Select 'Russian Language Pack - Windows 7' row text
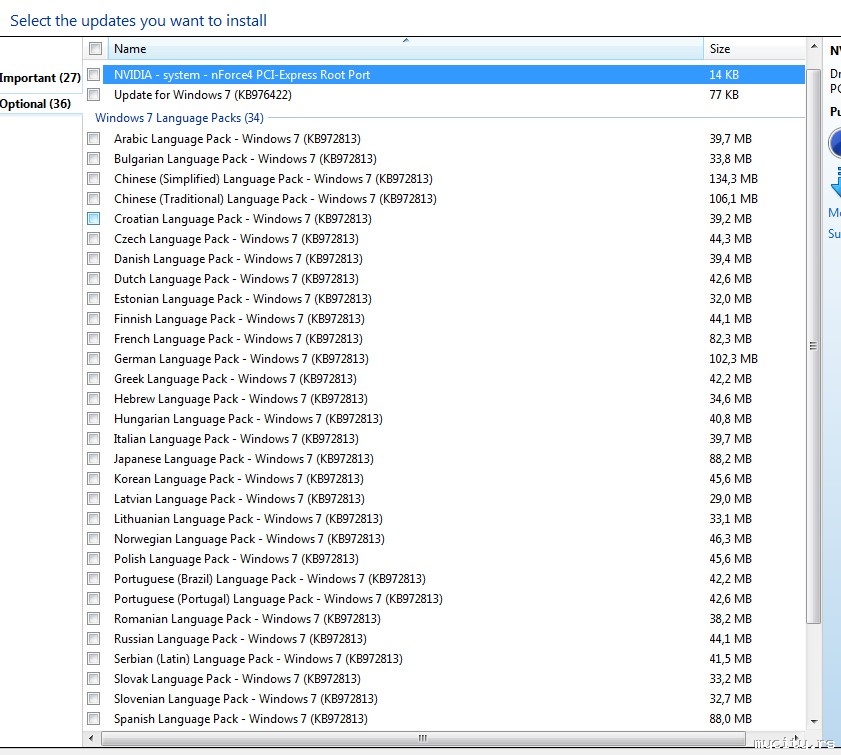 (240, 639)
